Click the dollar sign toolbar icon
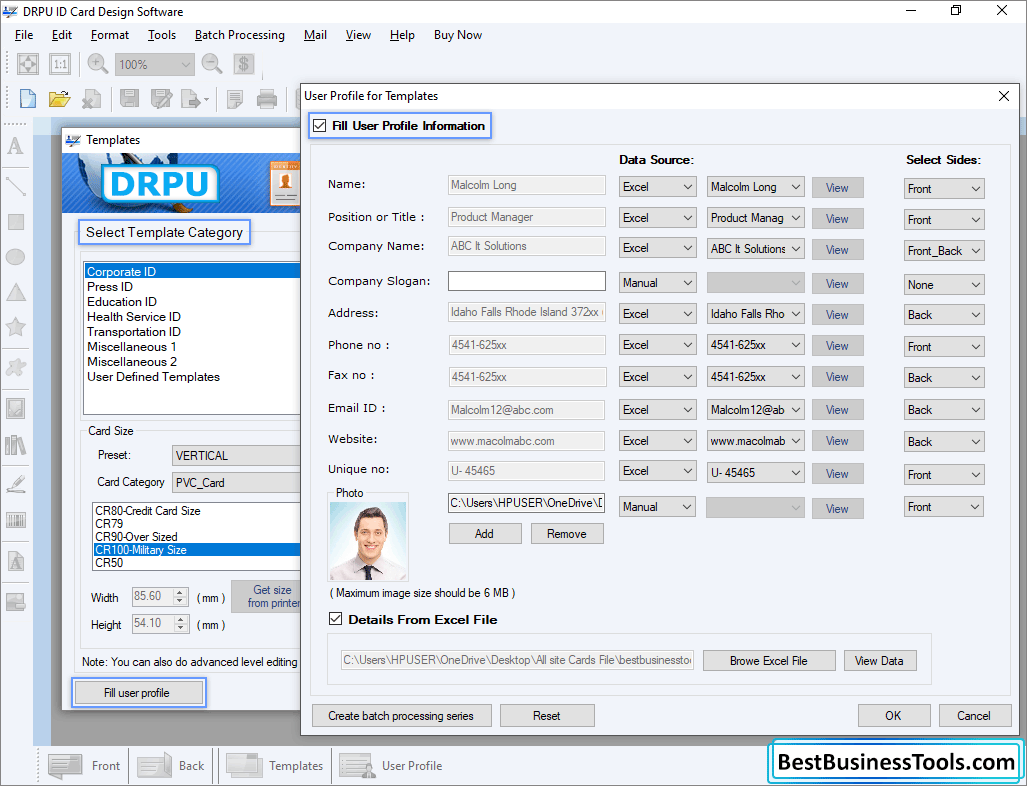Viewport: 1027px width, 786px height. pos(244,64)
